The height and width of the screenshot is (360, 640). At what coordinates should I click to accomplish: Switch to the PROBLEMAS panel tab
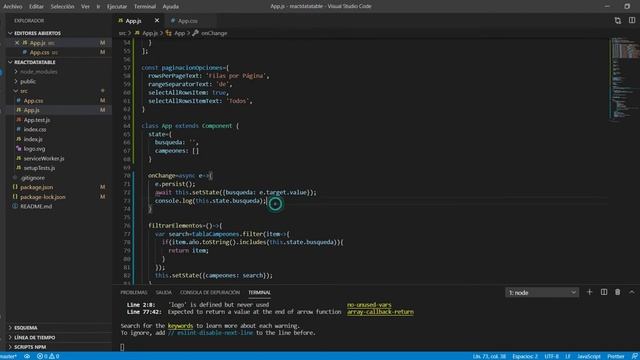tap(133, 293)
